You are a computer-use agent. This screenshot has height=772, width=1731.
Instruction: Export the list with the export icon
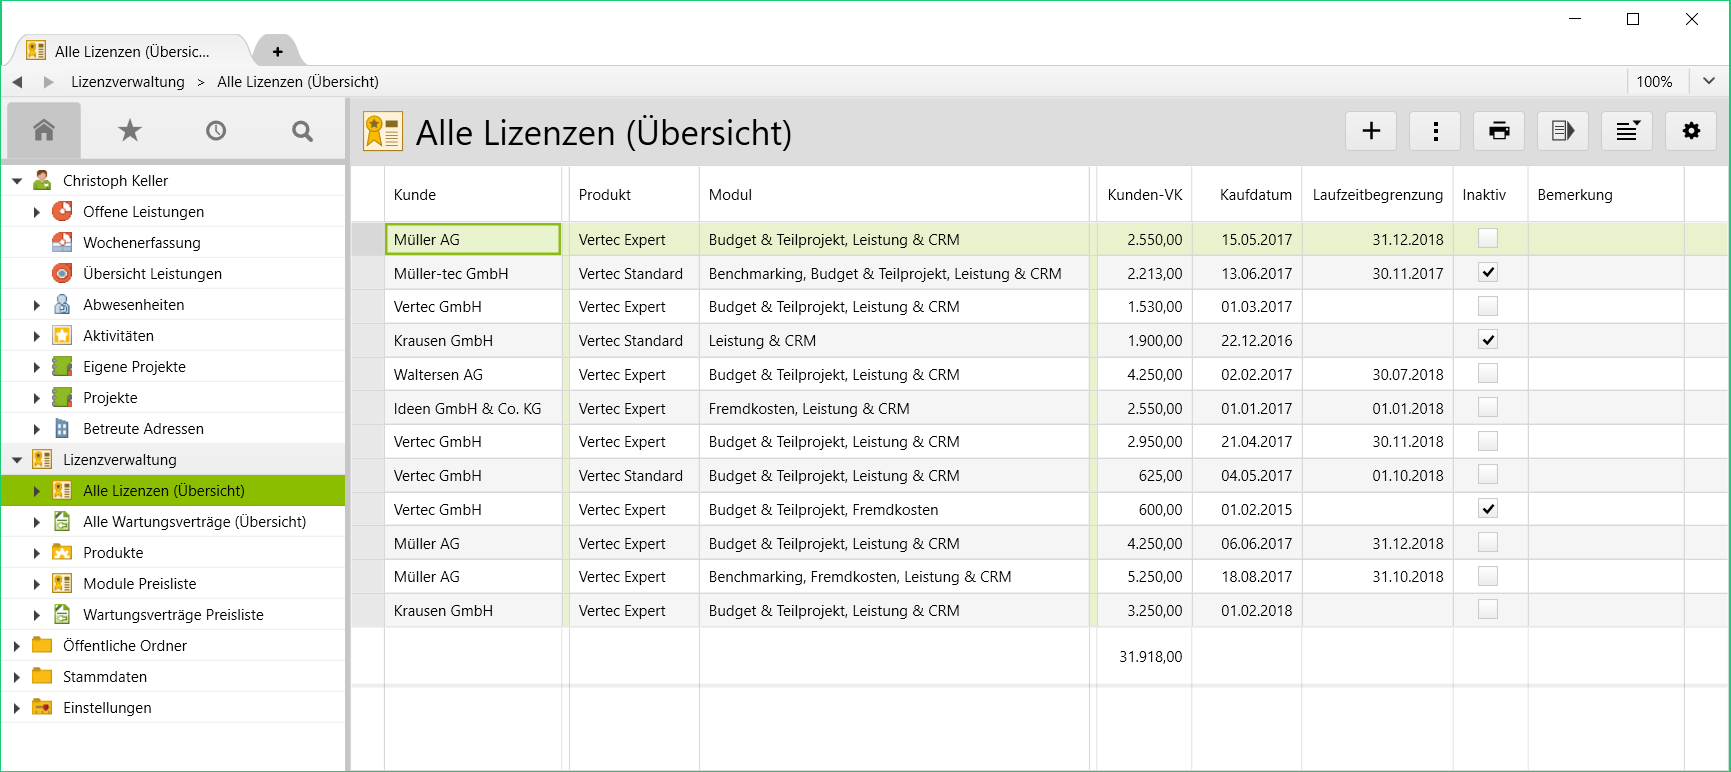click(x=1563, y=131)
